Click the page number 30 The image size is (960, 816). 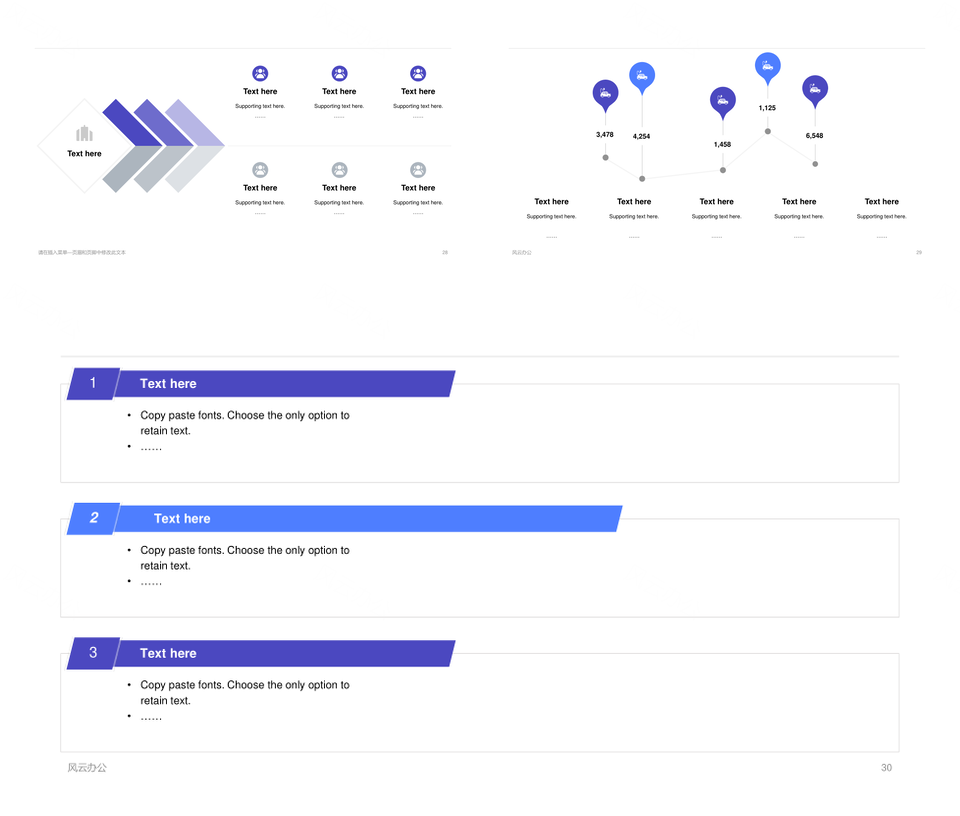[x=886, y=768]
